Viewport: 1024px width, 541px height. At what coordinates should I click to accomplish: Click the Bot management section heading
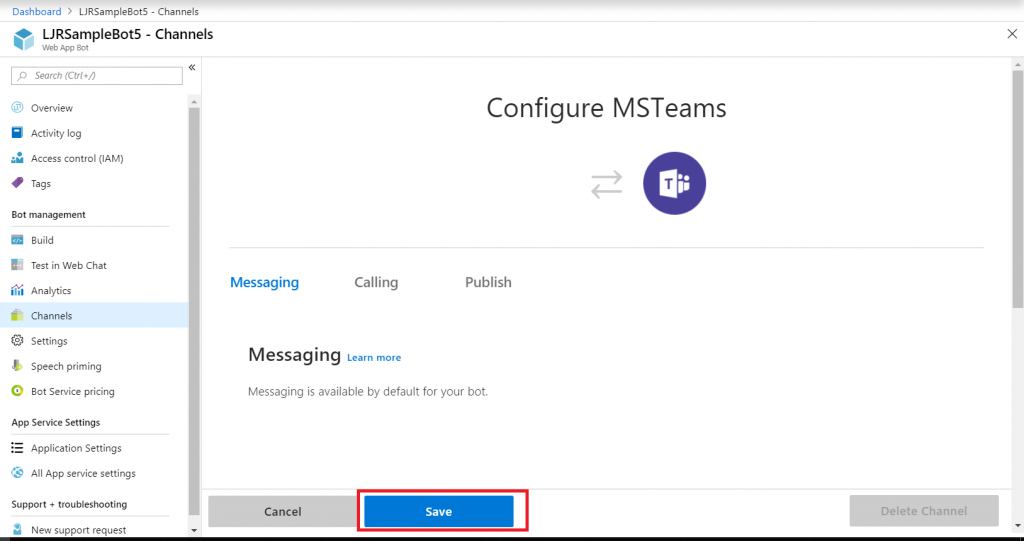click(48, 214)
